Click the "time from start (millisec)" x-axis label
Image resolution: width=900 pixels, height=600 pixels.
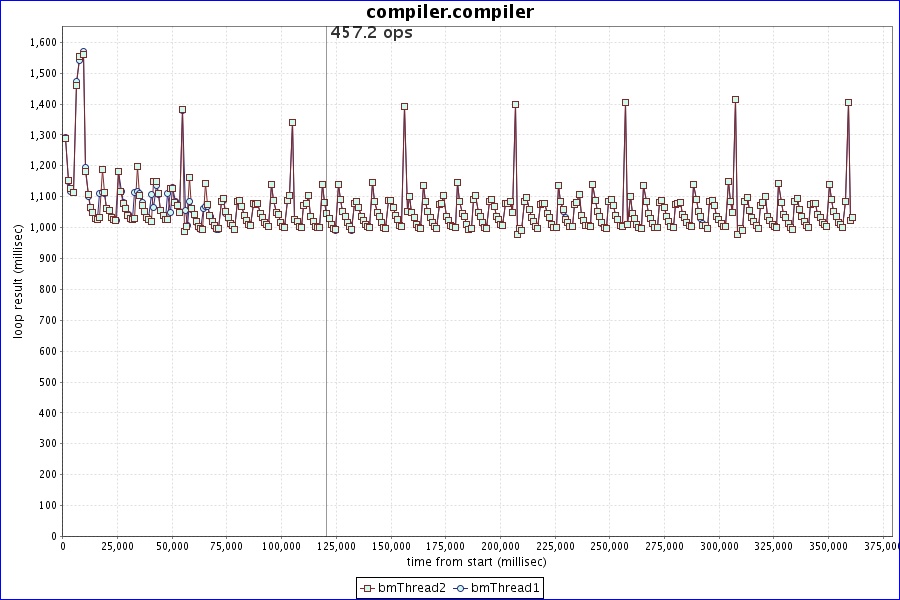[x=477, y=564]
